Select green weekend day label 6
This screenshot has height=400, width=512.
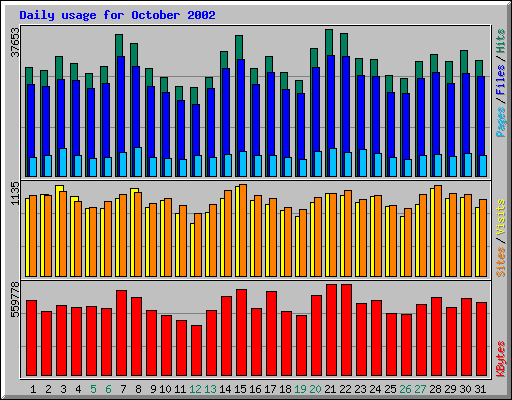click(108, 389)
